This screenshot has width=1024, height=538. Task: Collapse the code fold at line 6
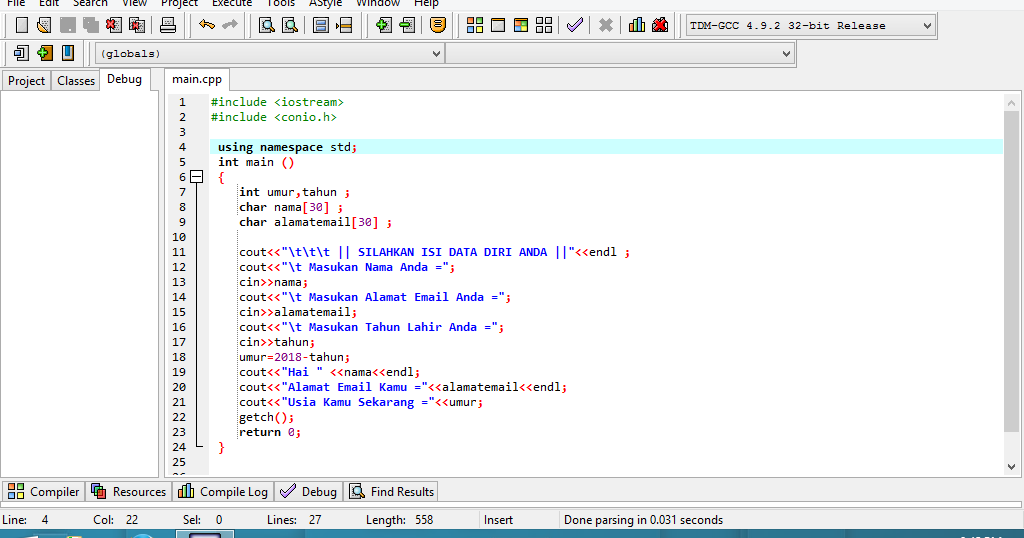[197, 177]
